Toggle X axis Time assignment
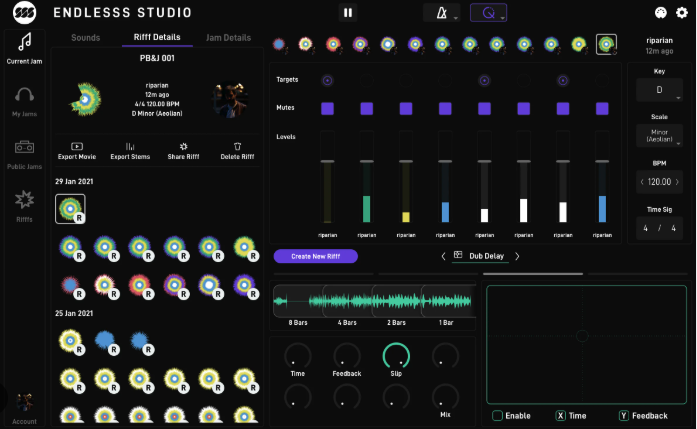The height and width of the screenshot is (429, 697). pos(561,416)
